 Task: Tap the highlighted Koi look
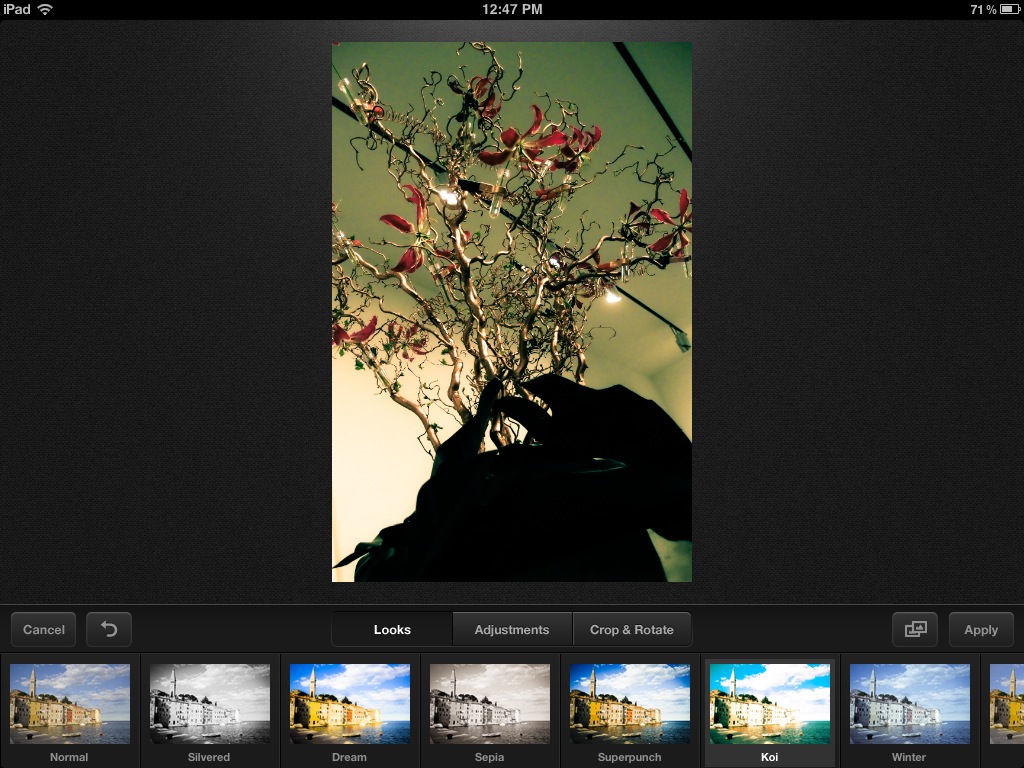769,704
